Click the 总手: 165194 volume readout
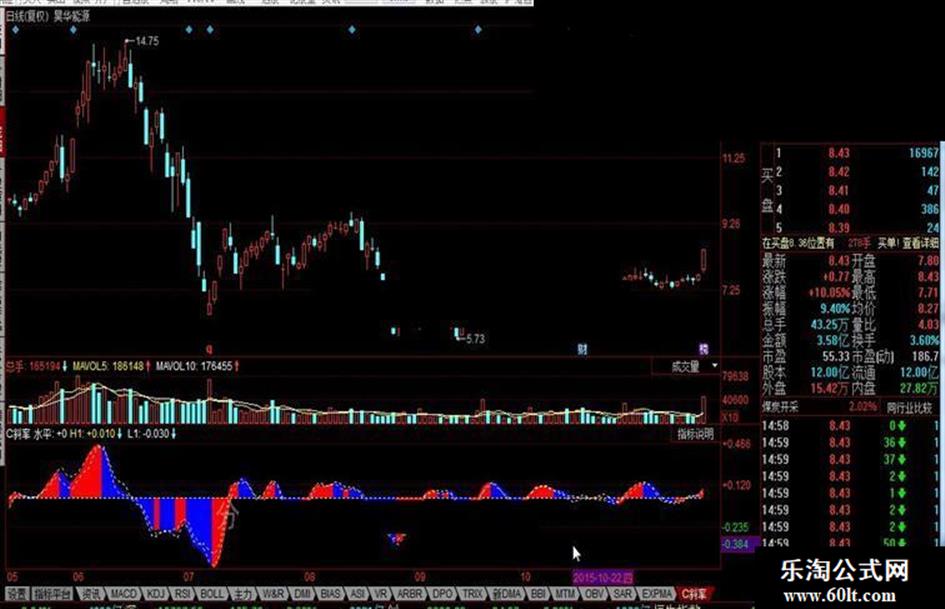The image size is (945, 609). (x=34, y=366)
